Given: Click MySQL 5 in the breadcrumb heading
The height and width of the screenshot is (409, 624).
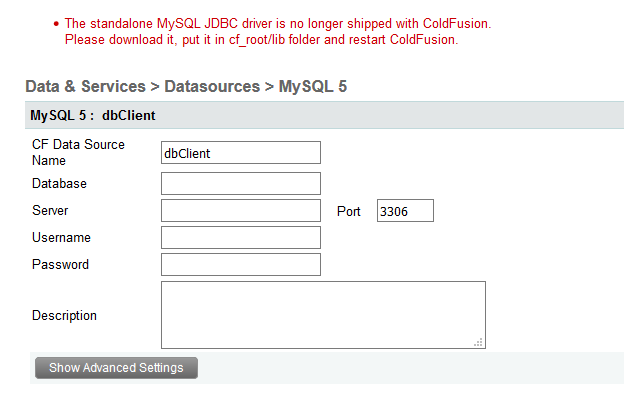Looking at the screenshot, I should [x=313, y=86].
